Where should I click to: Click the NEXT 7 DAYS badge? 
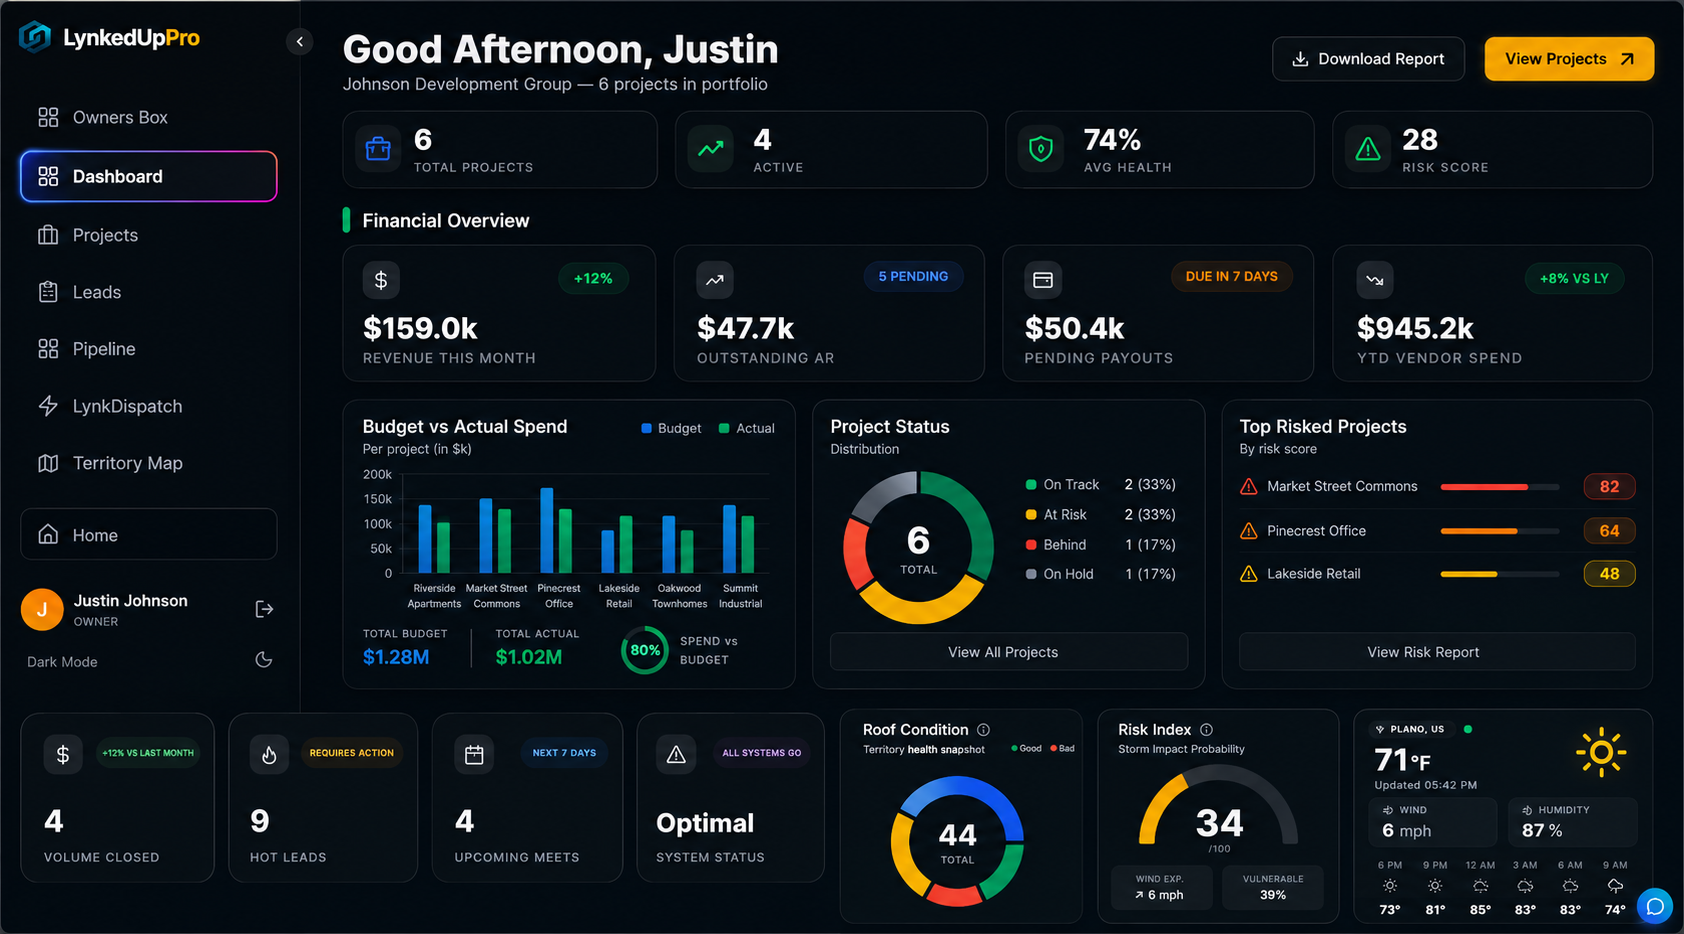pyautogui.click(x=564, y=753)
